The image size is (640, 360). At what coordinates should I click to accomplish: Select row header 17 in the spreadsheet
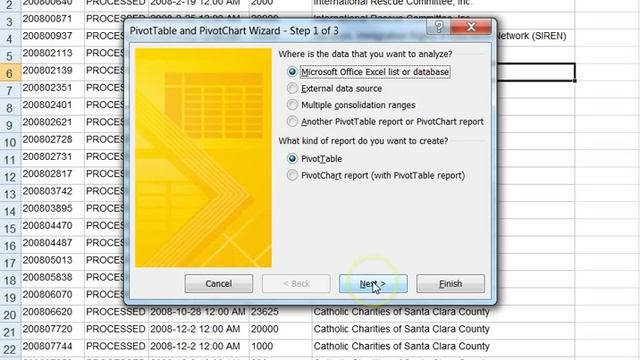point(10,263)
